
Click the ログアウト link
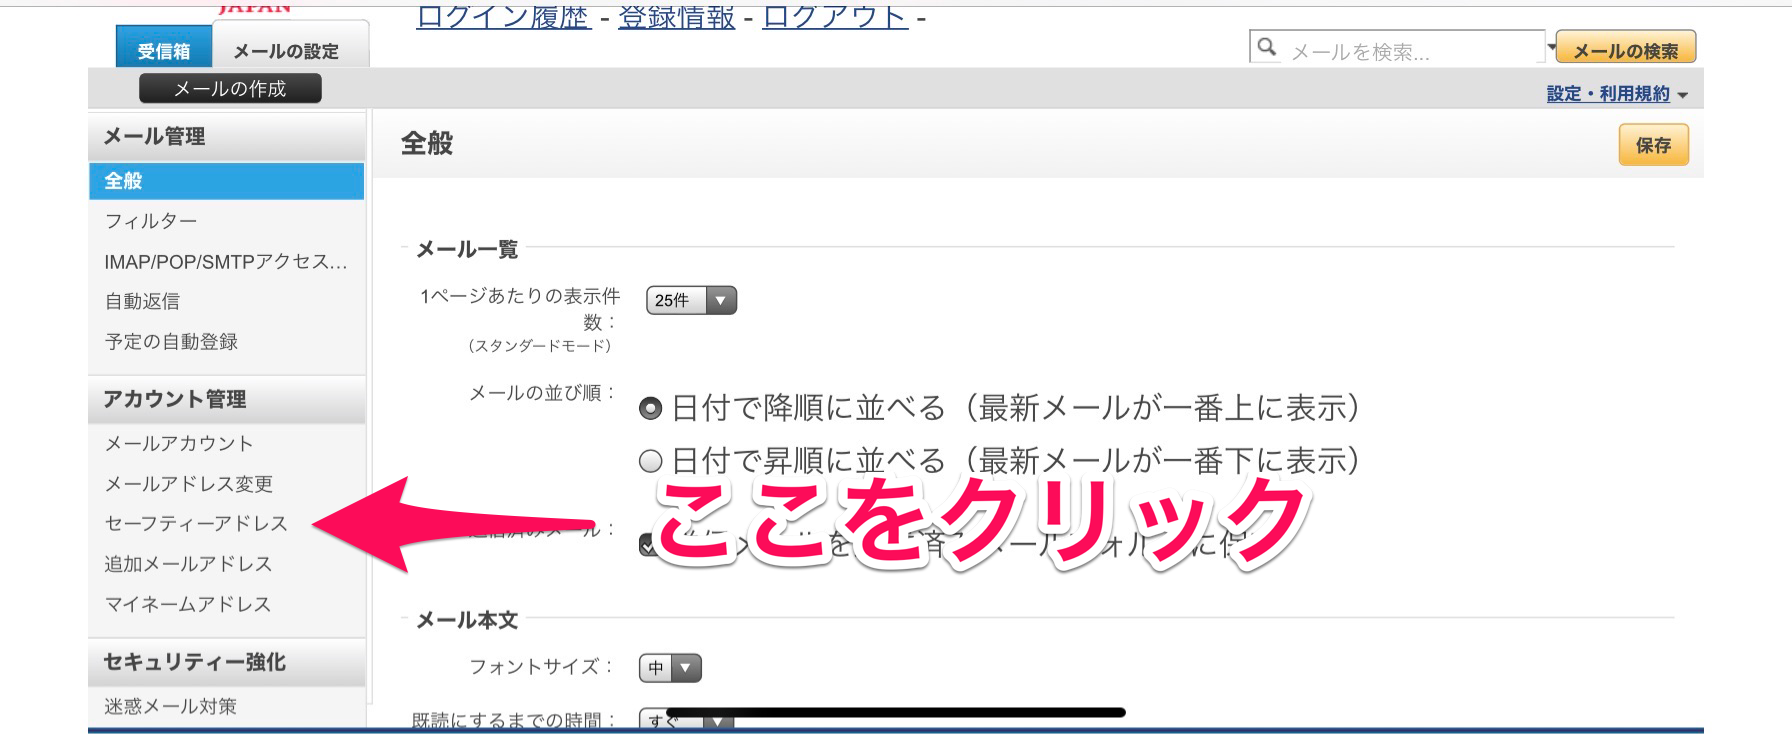835,17
